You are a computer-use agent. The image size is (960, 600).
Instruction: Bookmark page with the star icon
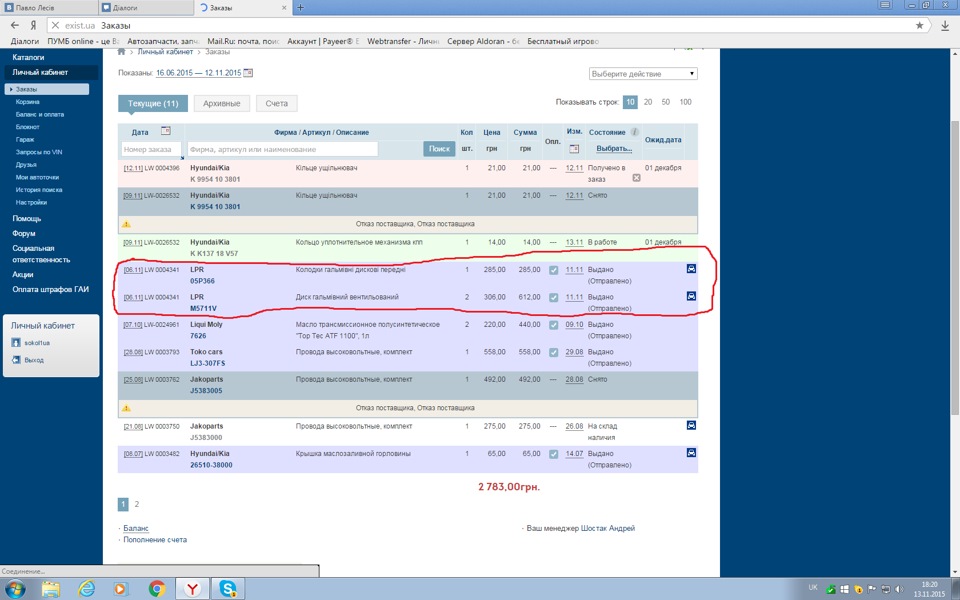[x=919, y=26]
